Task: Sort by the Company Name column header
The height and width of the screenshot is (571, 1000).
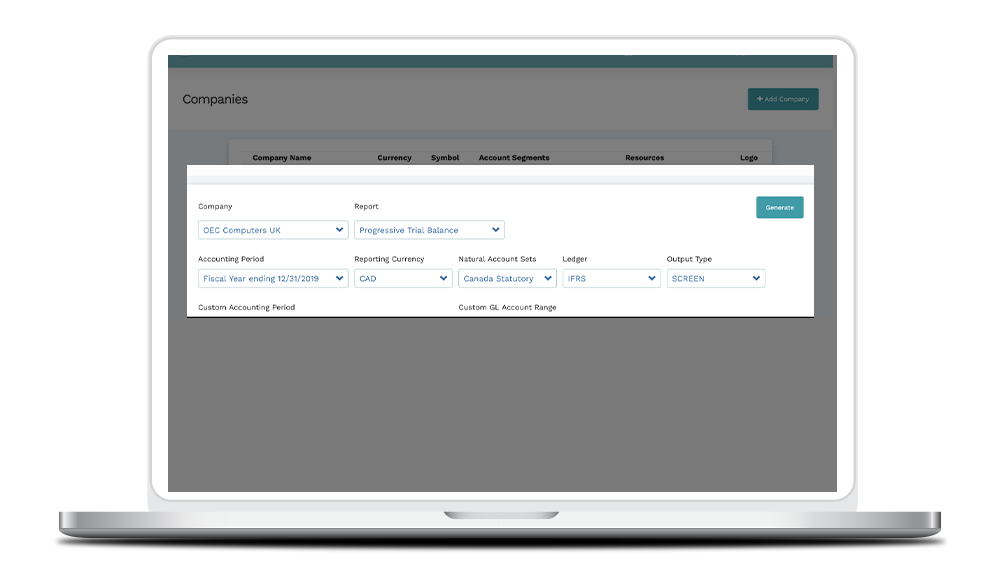Action: [x=281, y=158]
